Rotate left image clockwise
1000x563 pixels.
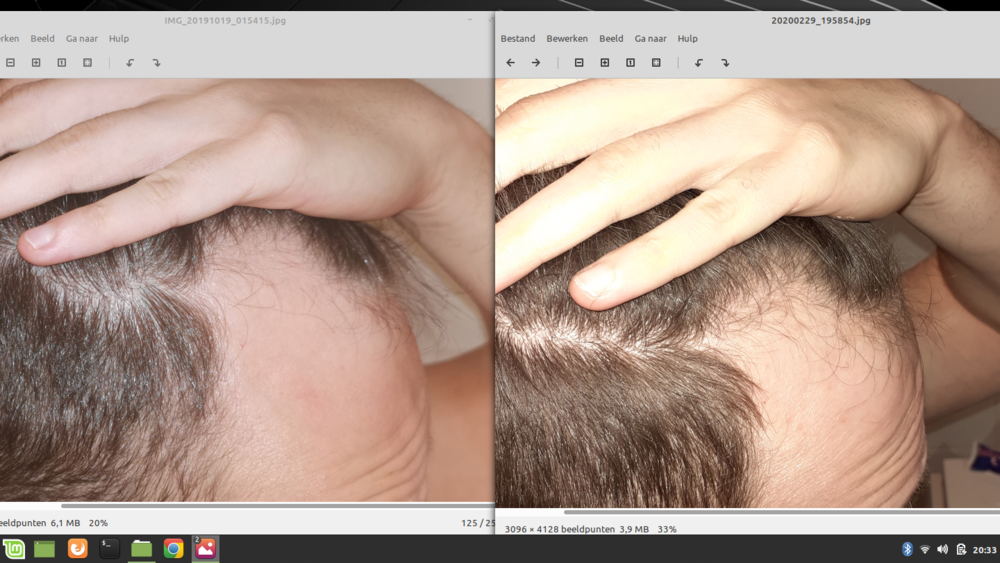coord(156,63)
